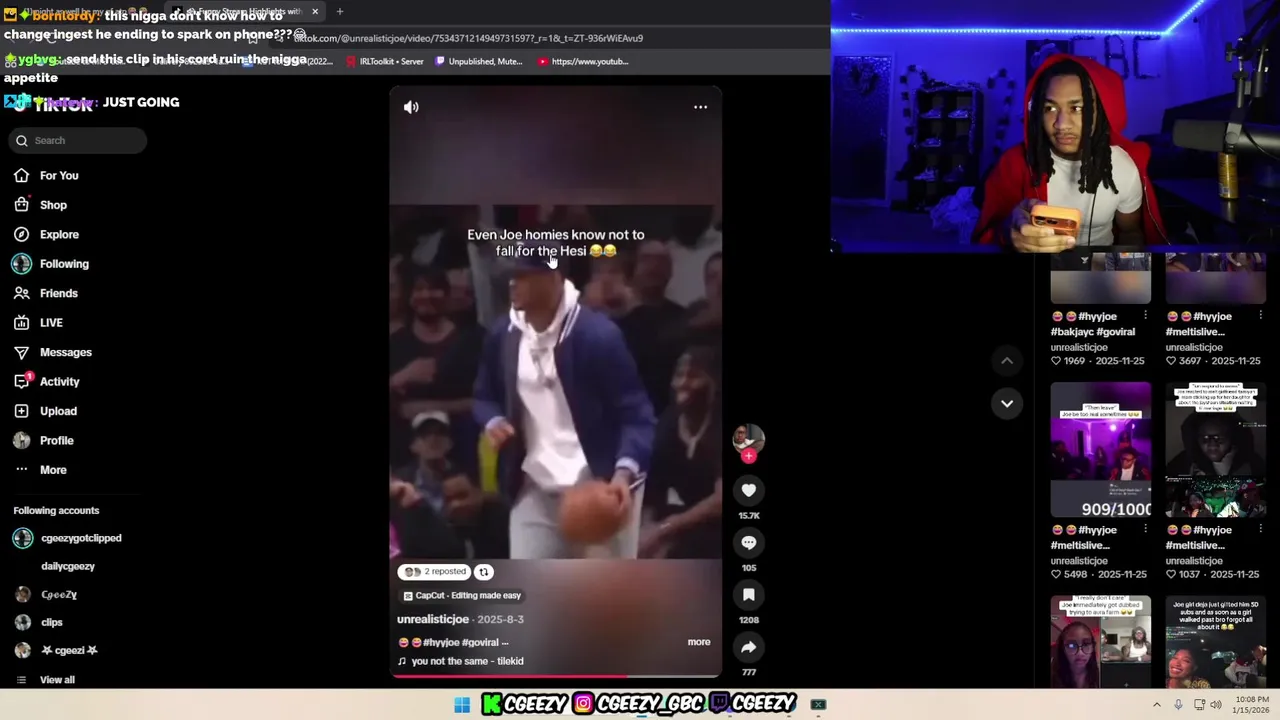Click the microphone tray icon
Image resolution: width=1280 pixels, height=720 pixels.
(1178, 705)
